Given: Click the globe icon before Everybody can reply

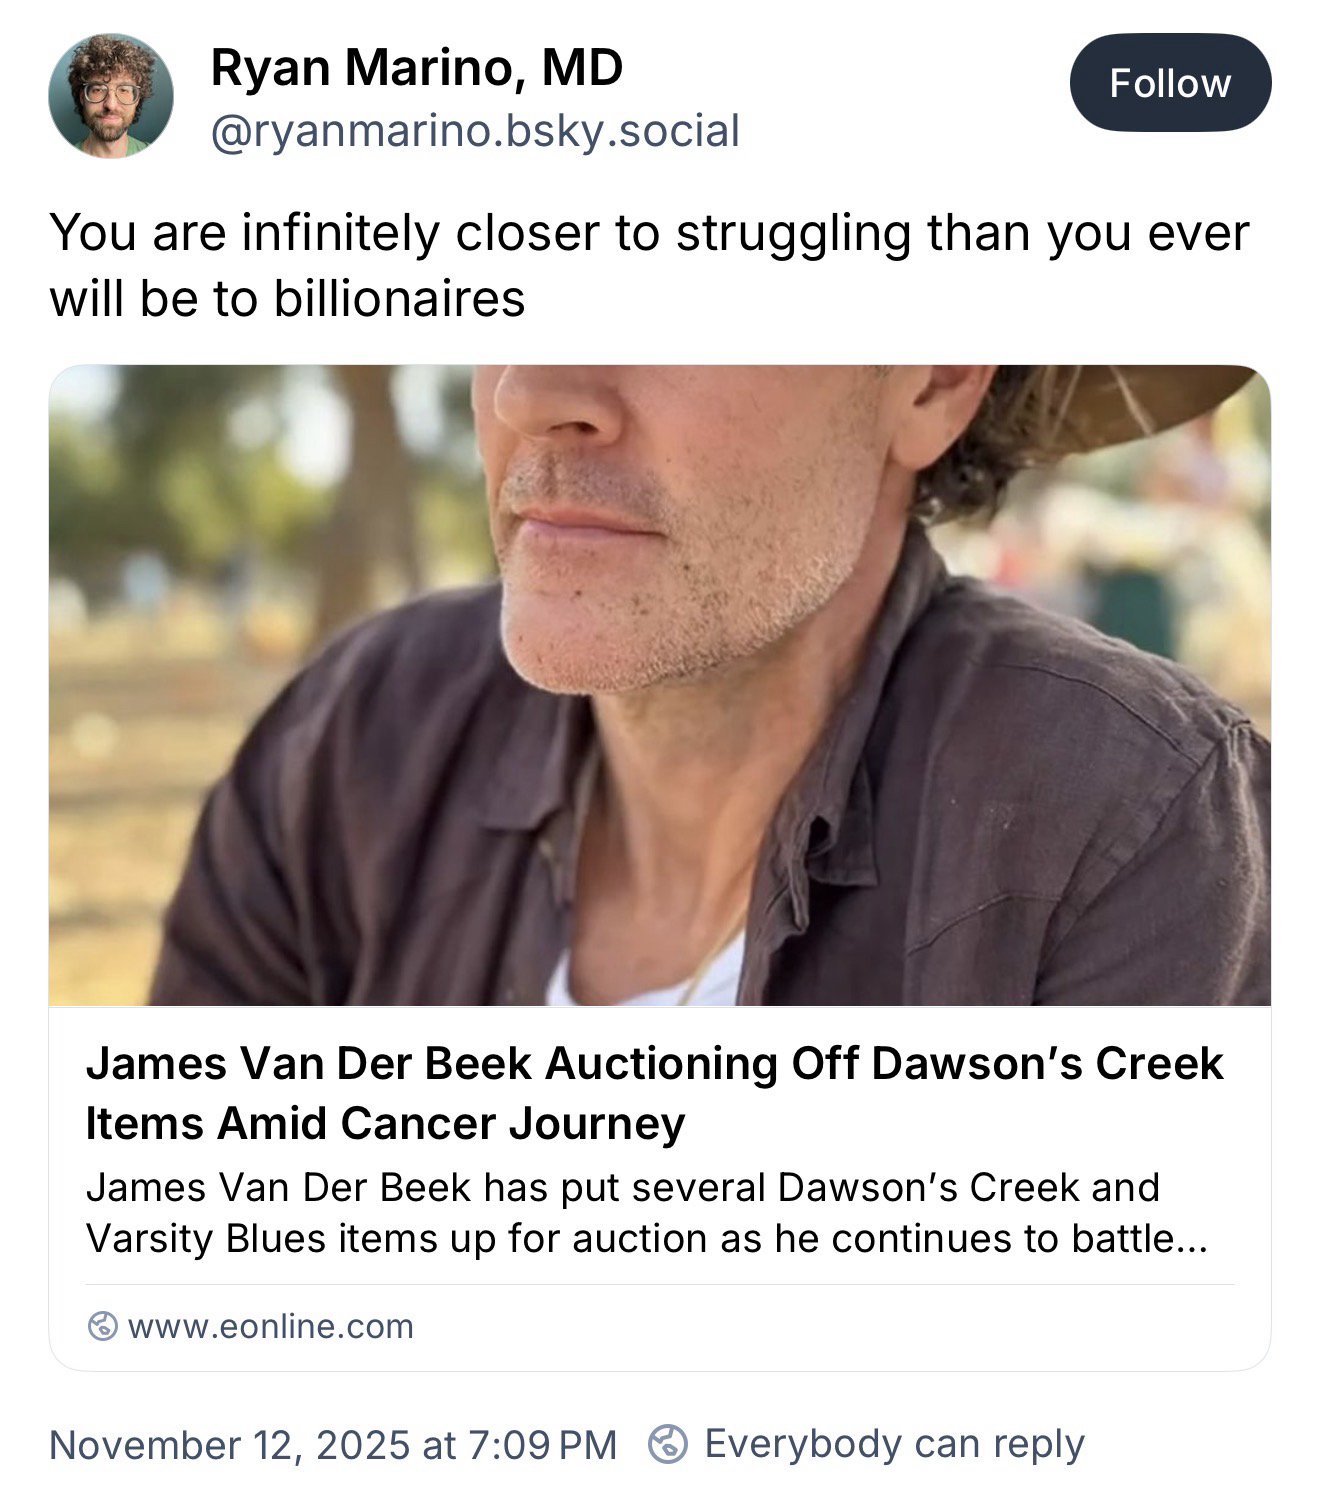Looking at the screenshot, I should [668, 1444].
